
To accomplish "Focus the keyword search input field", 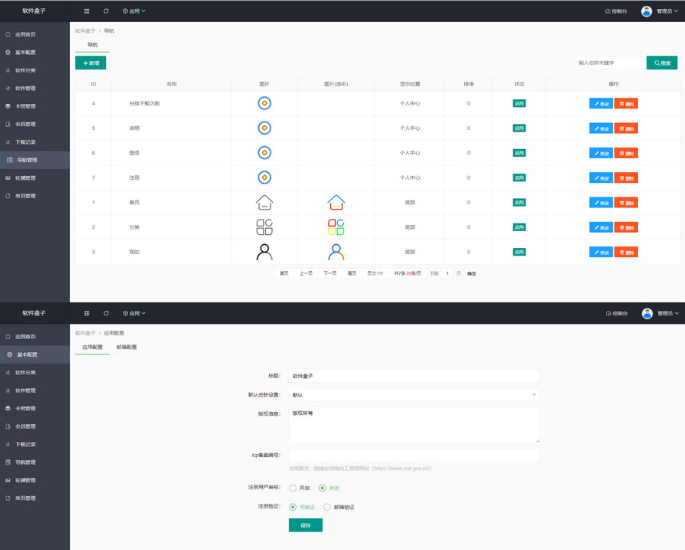I will 609,63.
